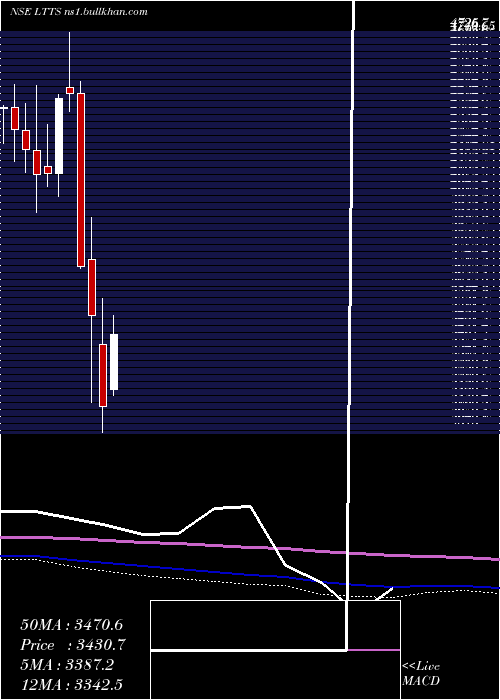Image resolution: width=500 pixels, height=700 pixels.
Task: Click the 12MA : 3342.5 text
Action: 71,684
